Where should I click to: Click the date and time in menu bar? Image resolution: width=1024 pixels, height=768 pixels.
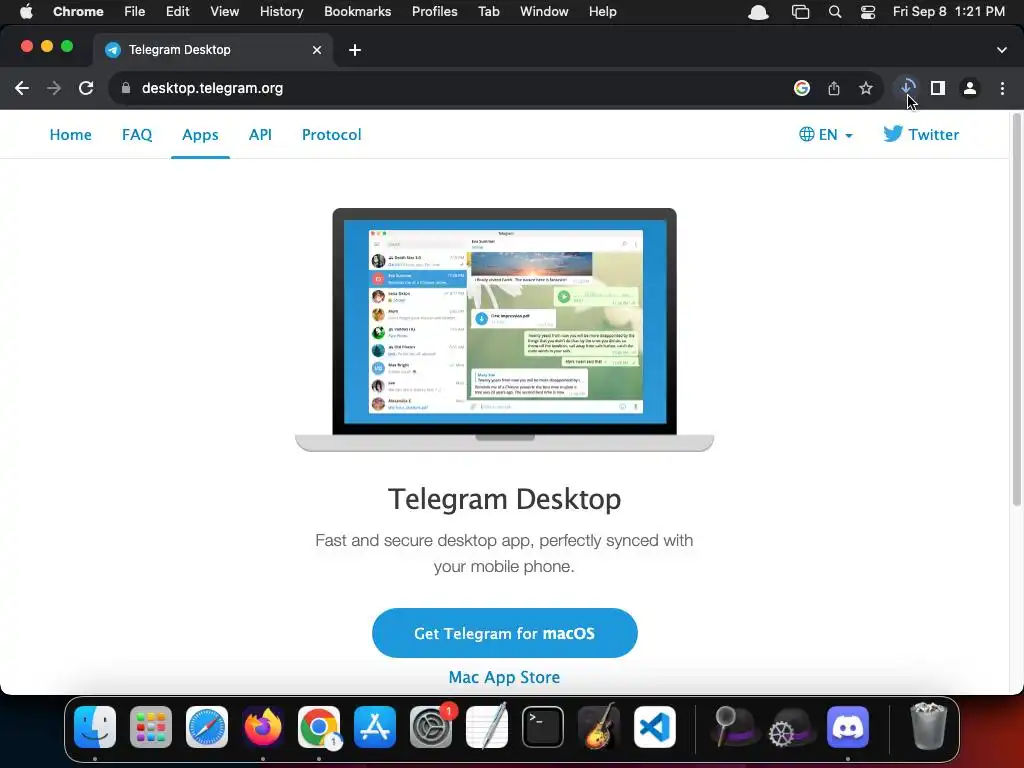(x=949, y=12)
